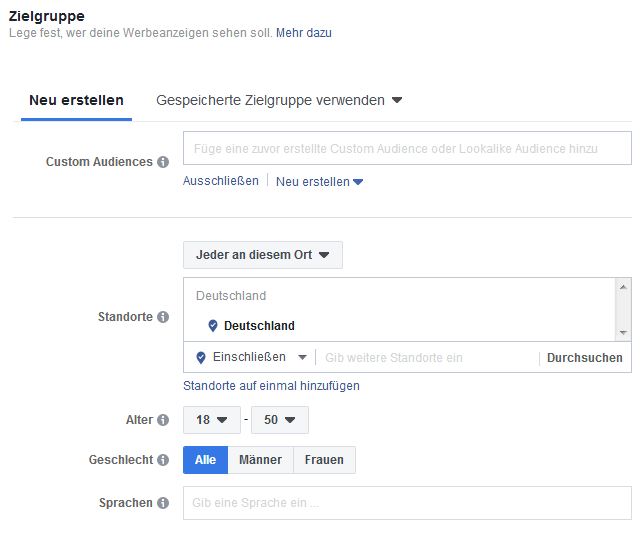Screen dimensions: 643x537
Task: Select Frauen gender option
Action: 323,460
